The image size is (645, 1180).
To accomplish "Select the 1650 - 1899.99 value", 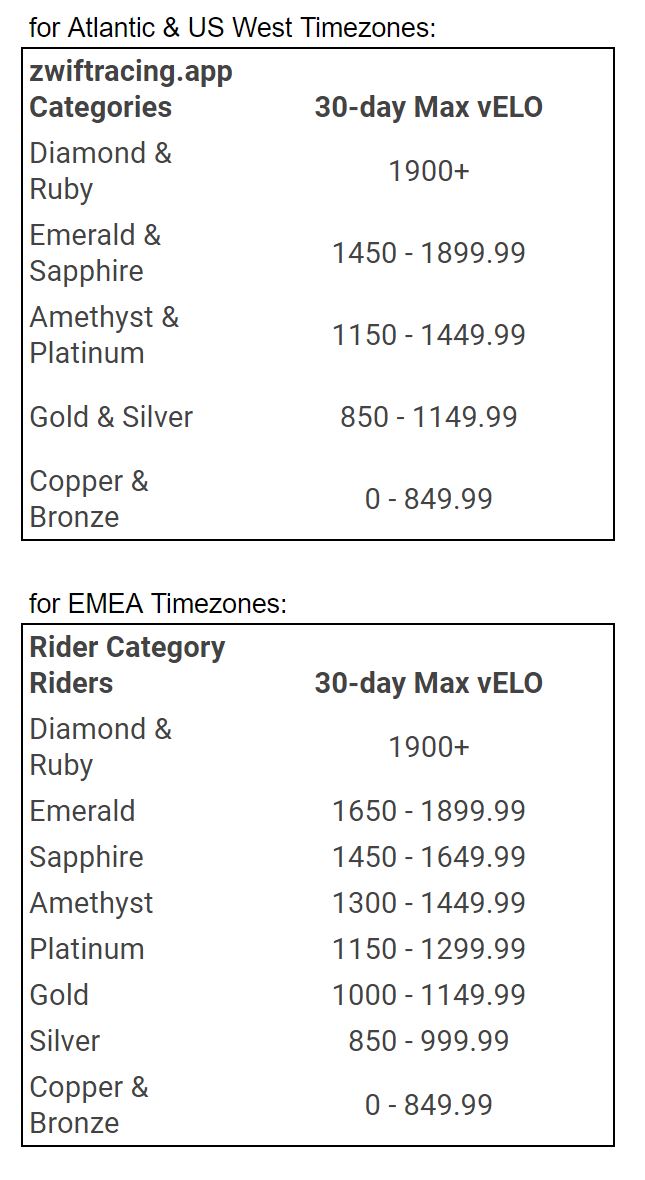I will [x=428, y=811].
